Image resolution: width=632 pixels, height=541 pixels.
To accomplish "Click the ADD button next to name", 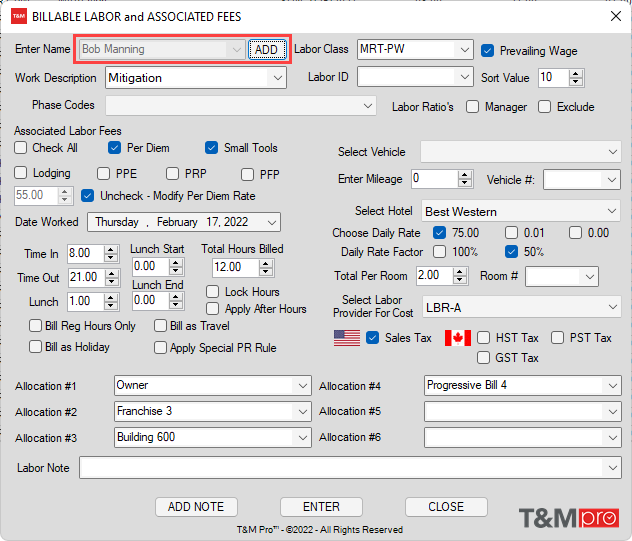I will click(267, 50).
